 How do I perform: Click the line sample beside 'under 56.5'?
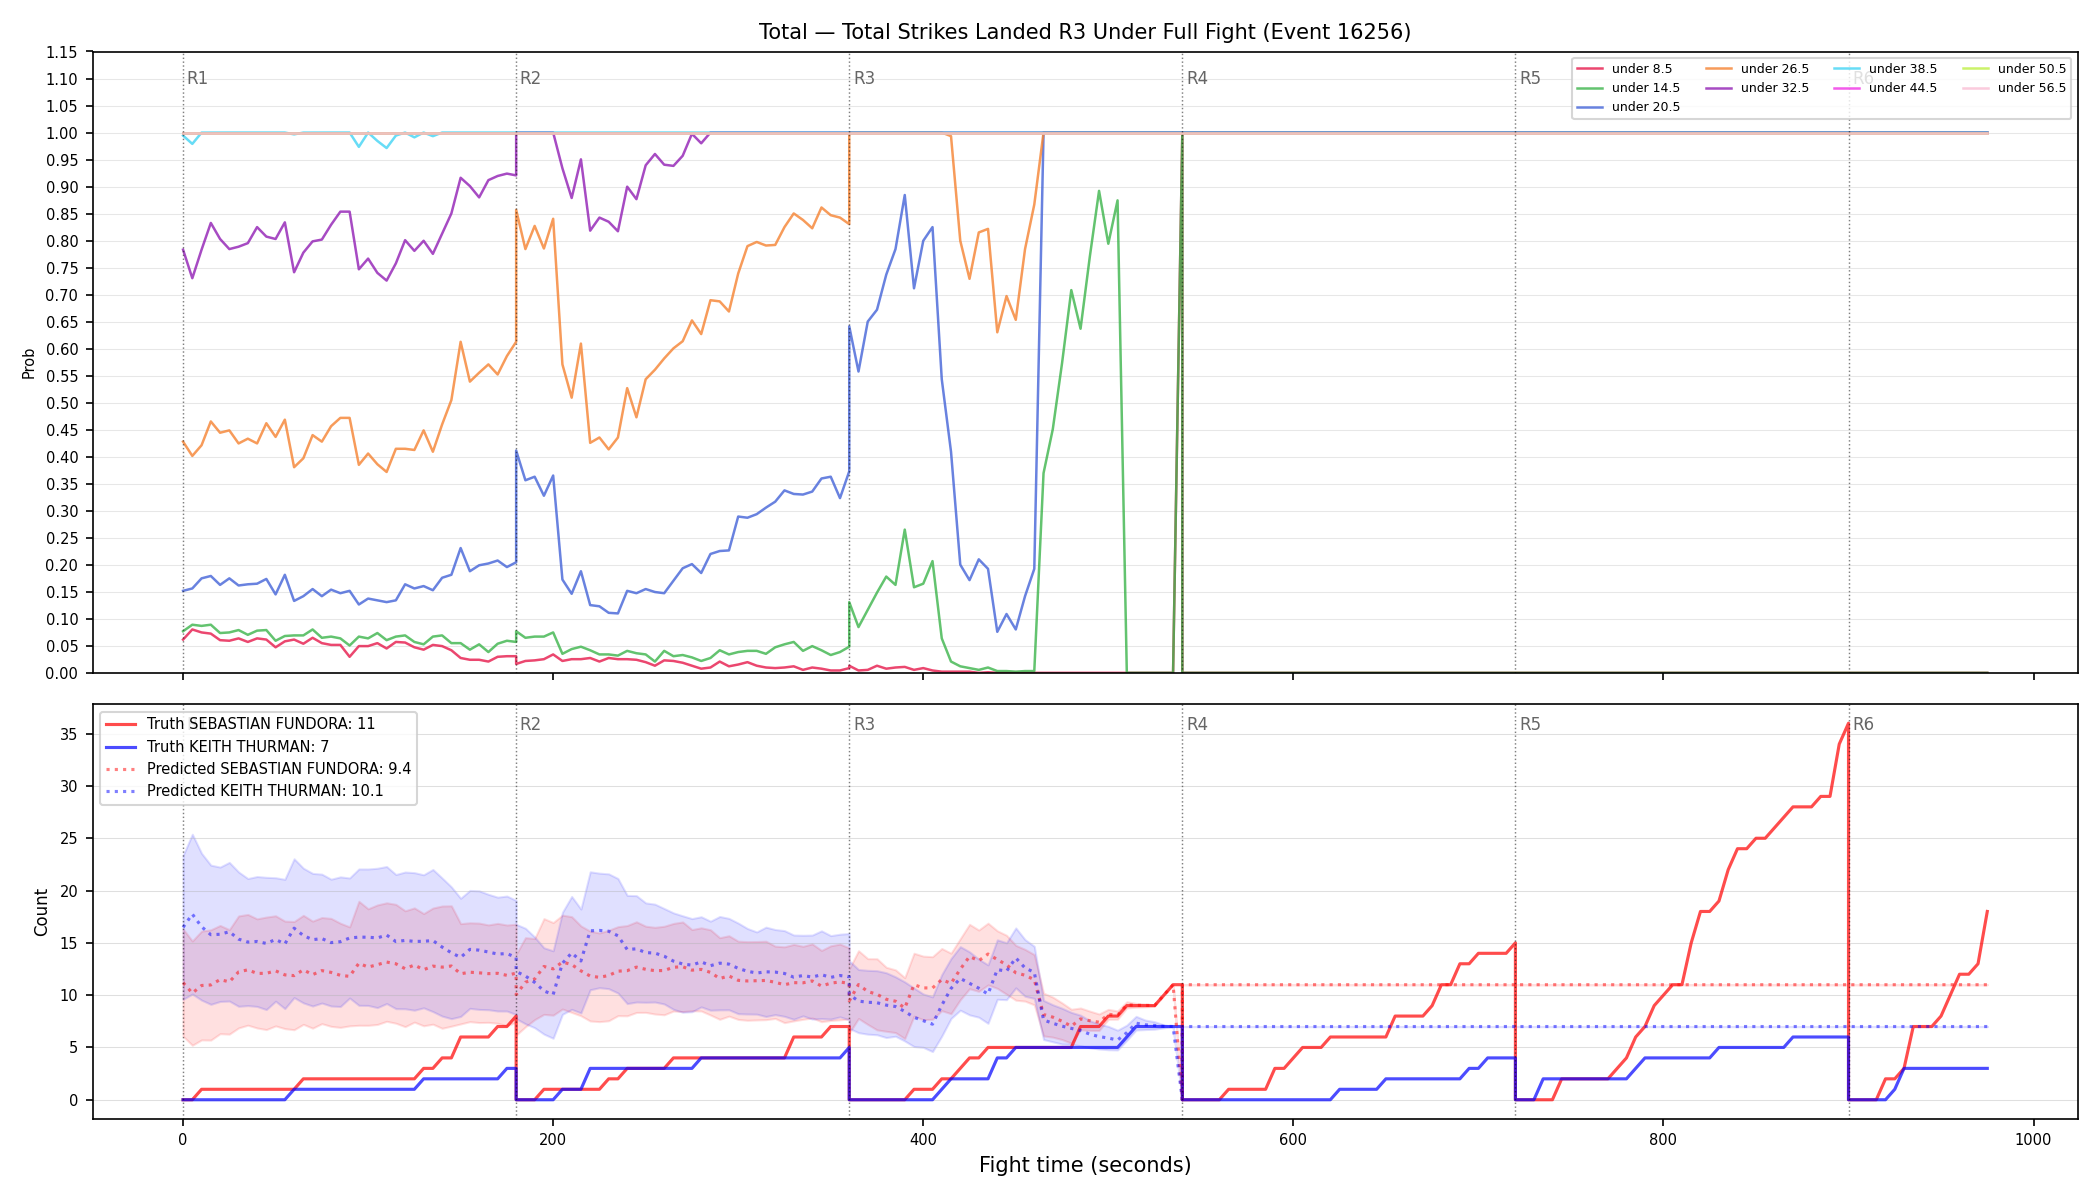pyautogui.click(x=1976, y=88)
